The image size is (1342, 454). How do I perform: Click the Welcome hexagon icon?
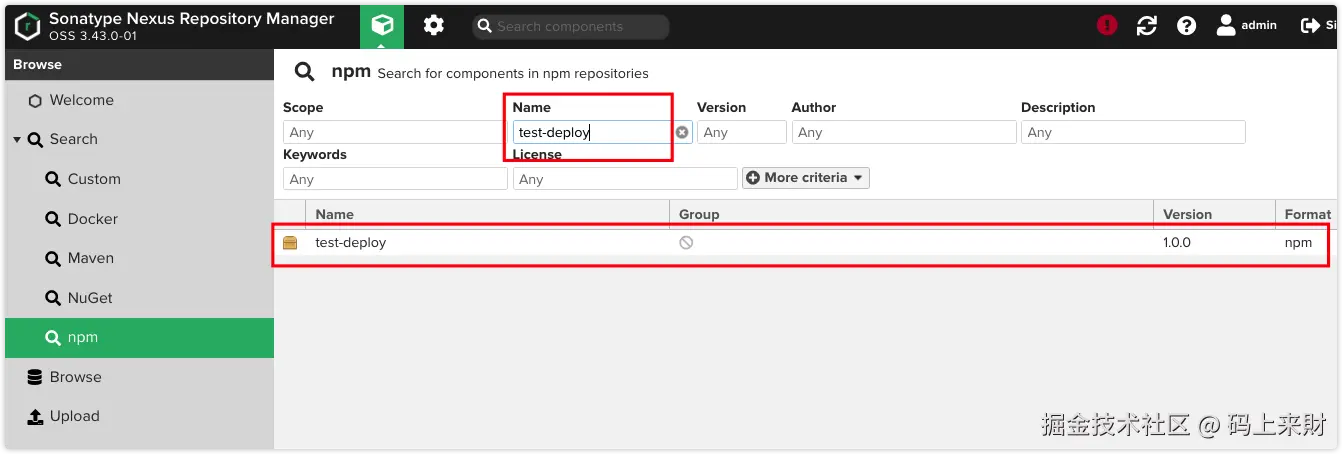point(35,101)
